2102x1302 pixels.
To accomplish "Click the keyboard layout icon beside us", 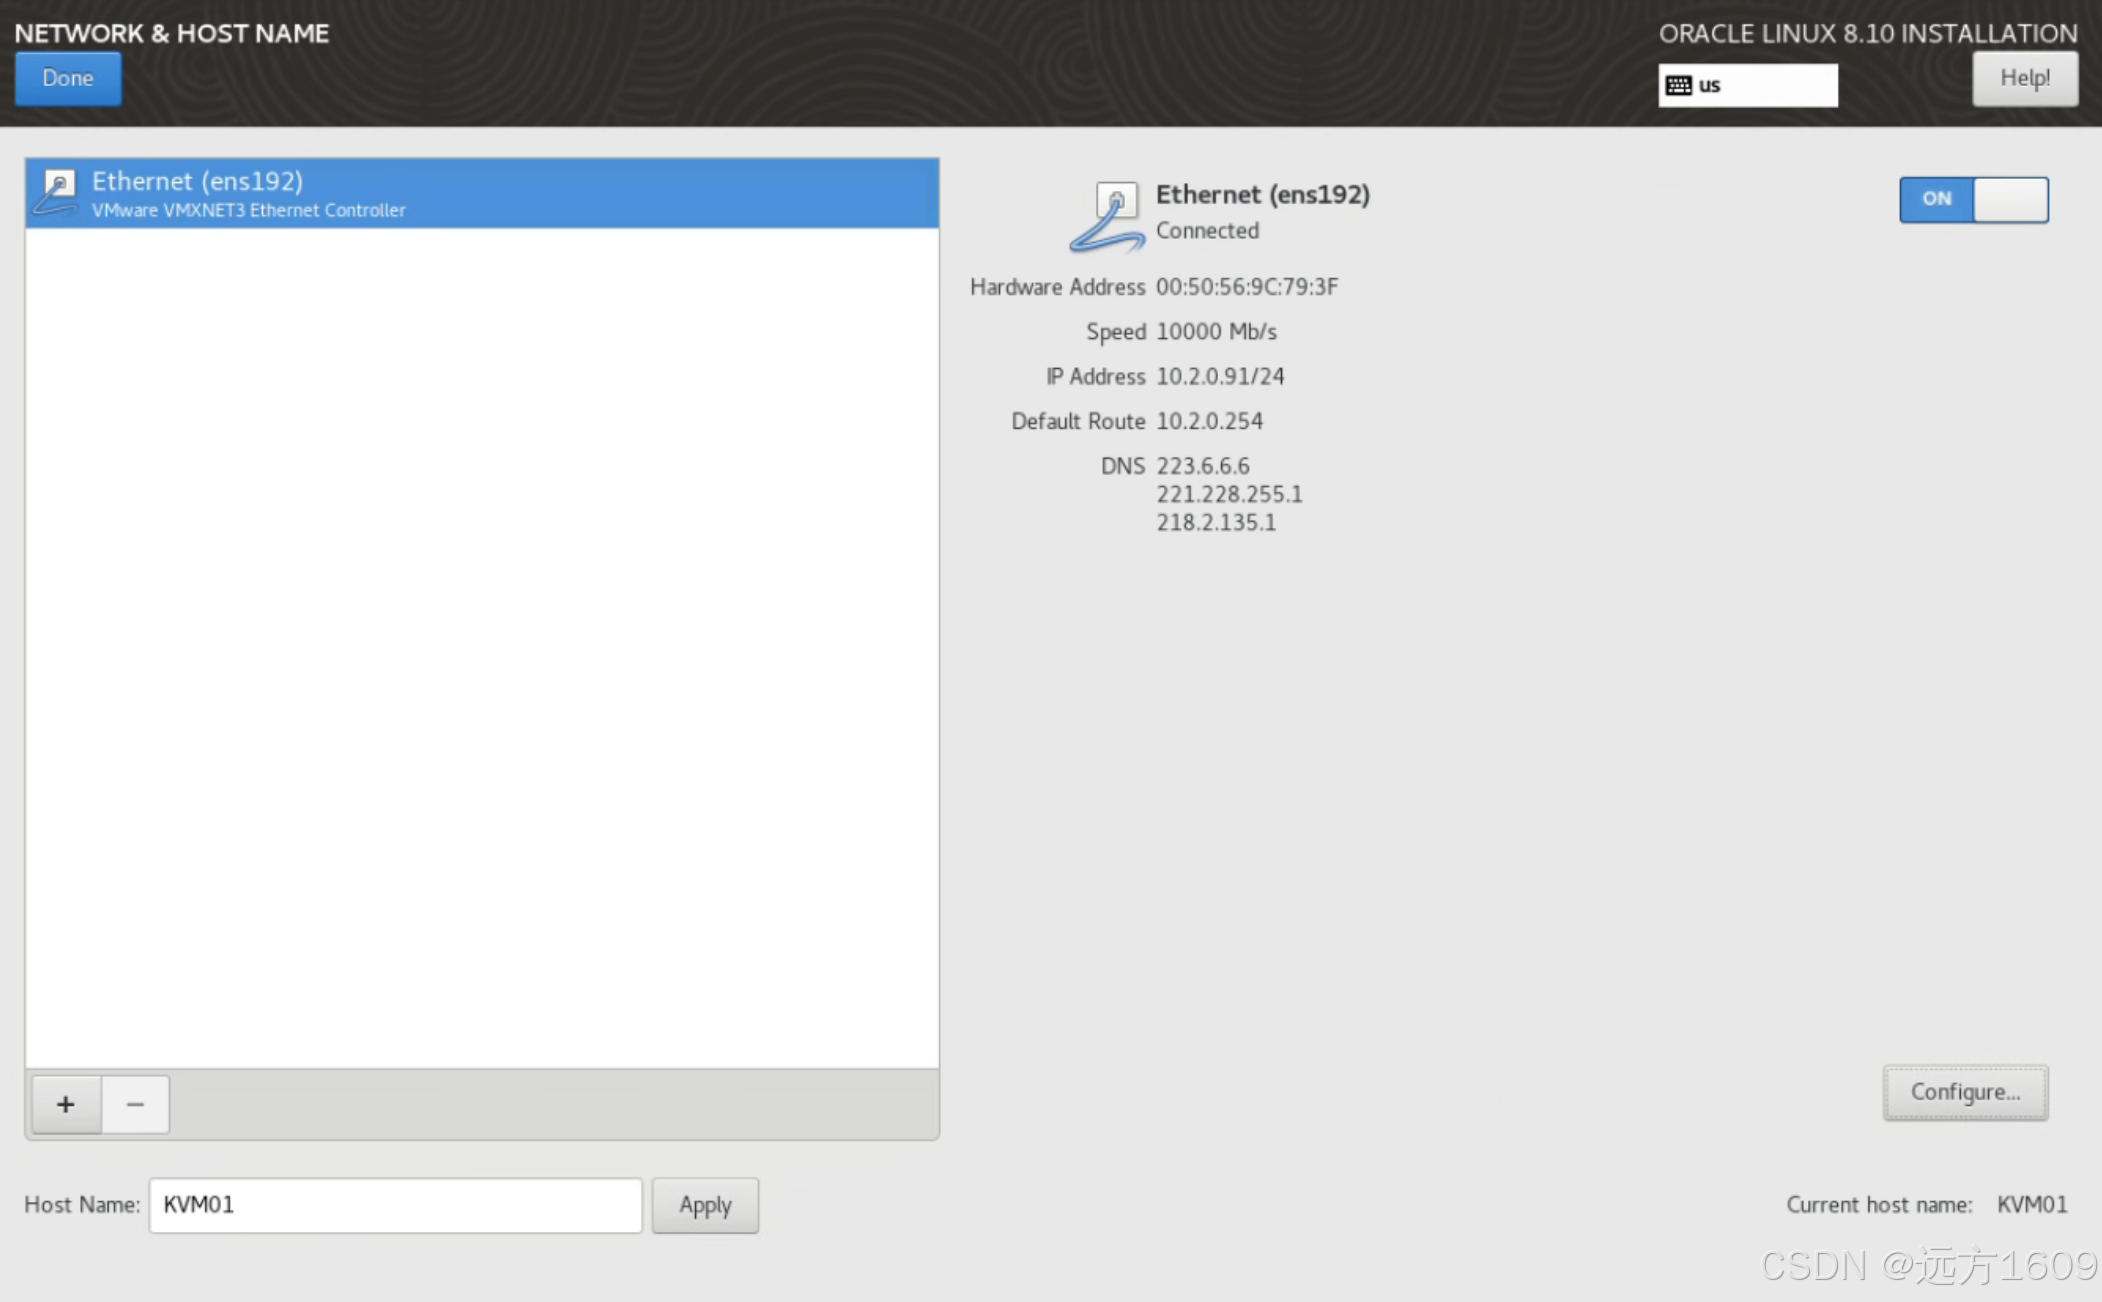I will (x=1679, y=86).
